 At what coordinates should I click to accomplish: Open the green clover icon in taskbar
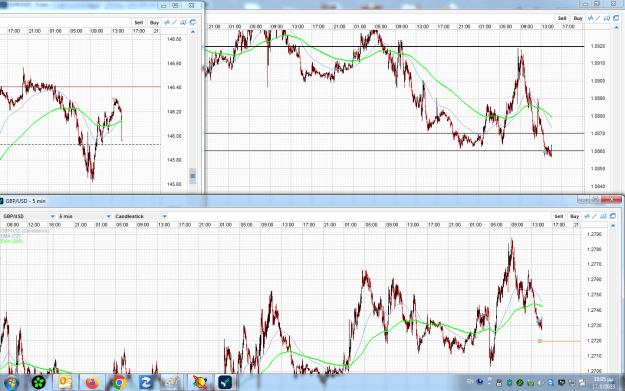38,383
